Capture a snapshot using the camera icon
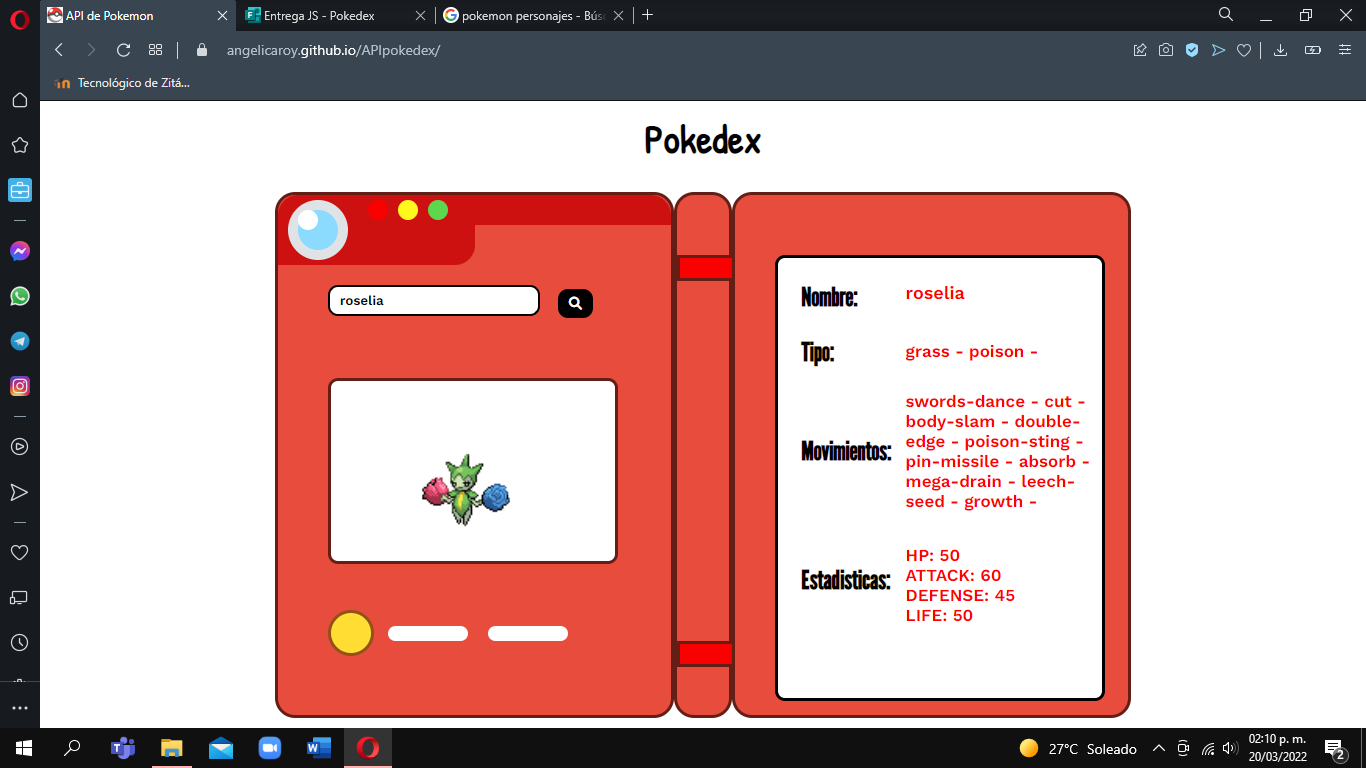Viewport: 1366px width, 768px height. pos(1166,49)
